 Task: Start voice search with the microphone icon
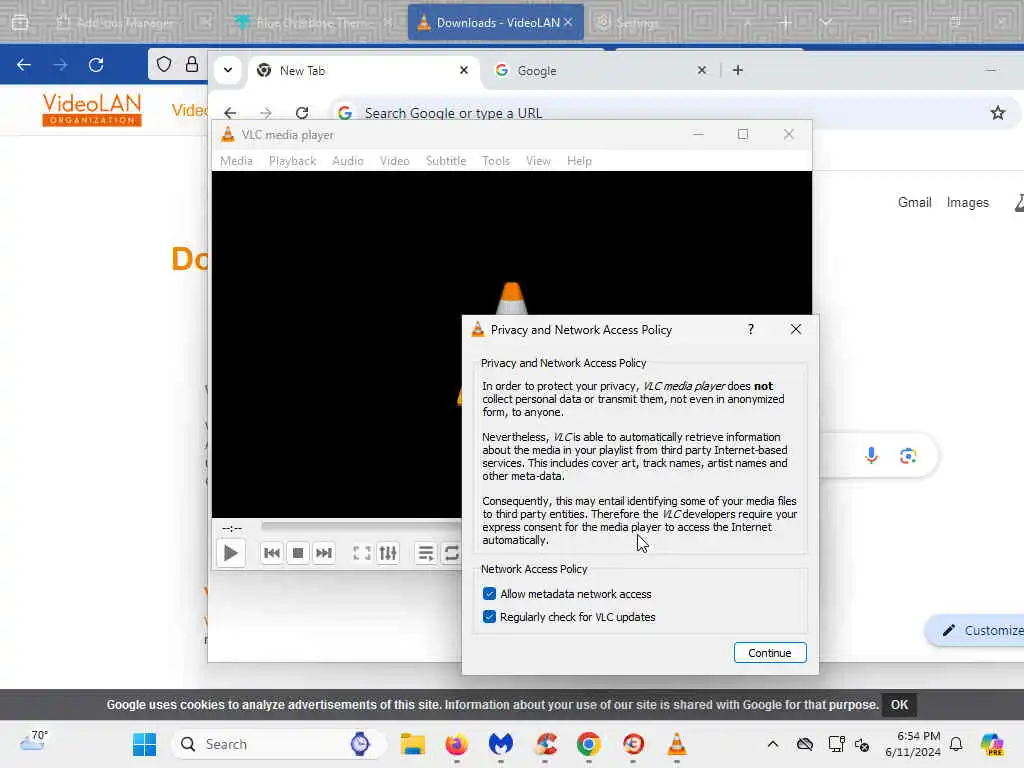click(871, 455)
